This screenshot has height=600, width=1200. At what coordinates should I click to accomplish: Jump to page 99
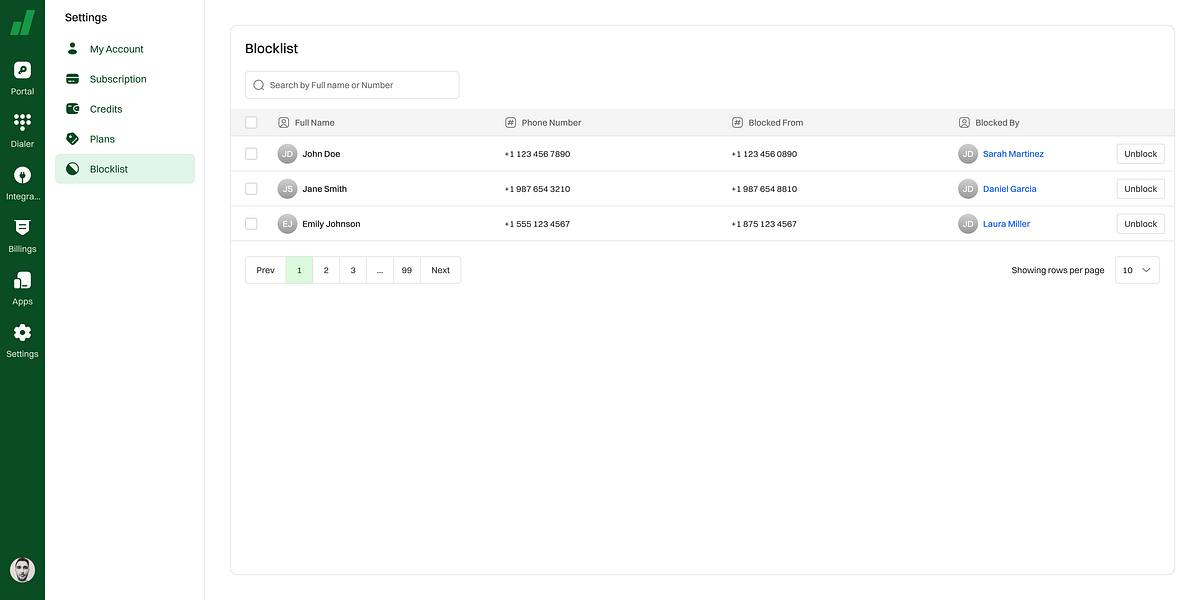407,270
